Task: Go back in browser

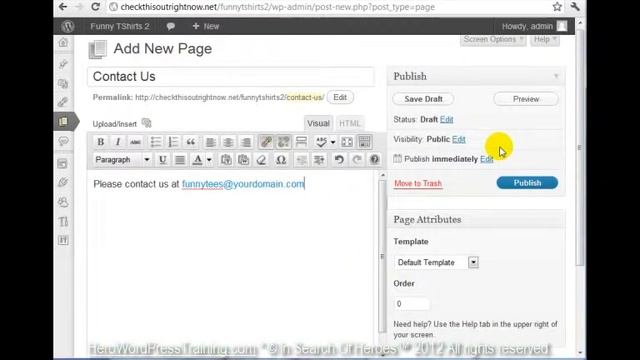Action: pyautogui.click(x=63, y=7)
